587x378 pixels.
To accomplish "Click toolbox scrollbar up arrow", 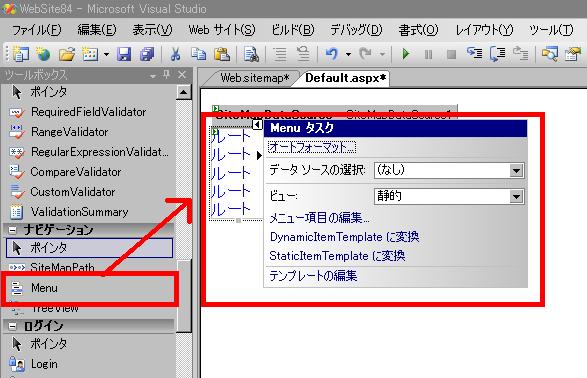I will pyautogui.click(x=184, y=92).
